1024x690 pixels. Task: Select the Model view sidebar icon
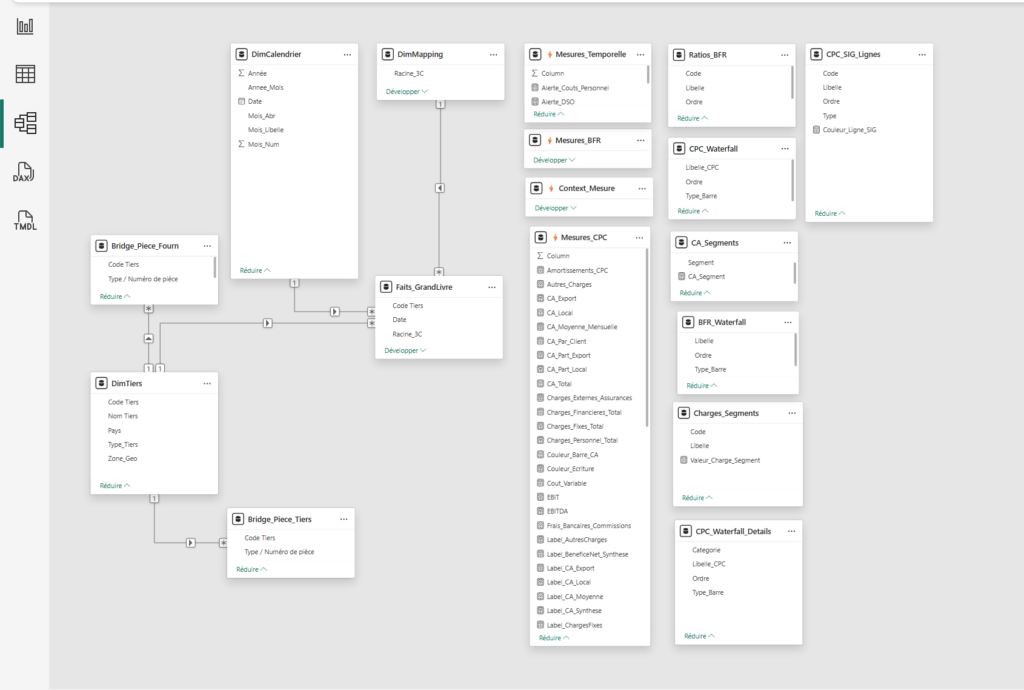[25, 123]
